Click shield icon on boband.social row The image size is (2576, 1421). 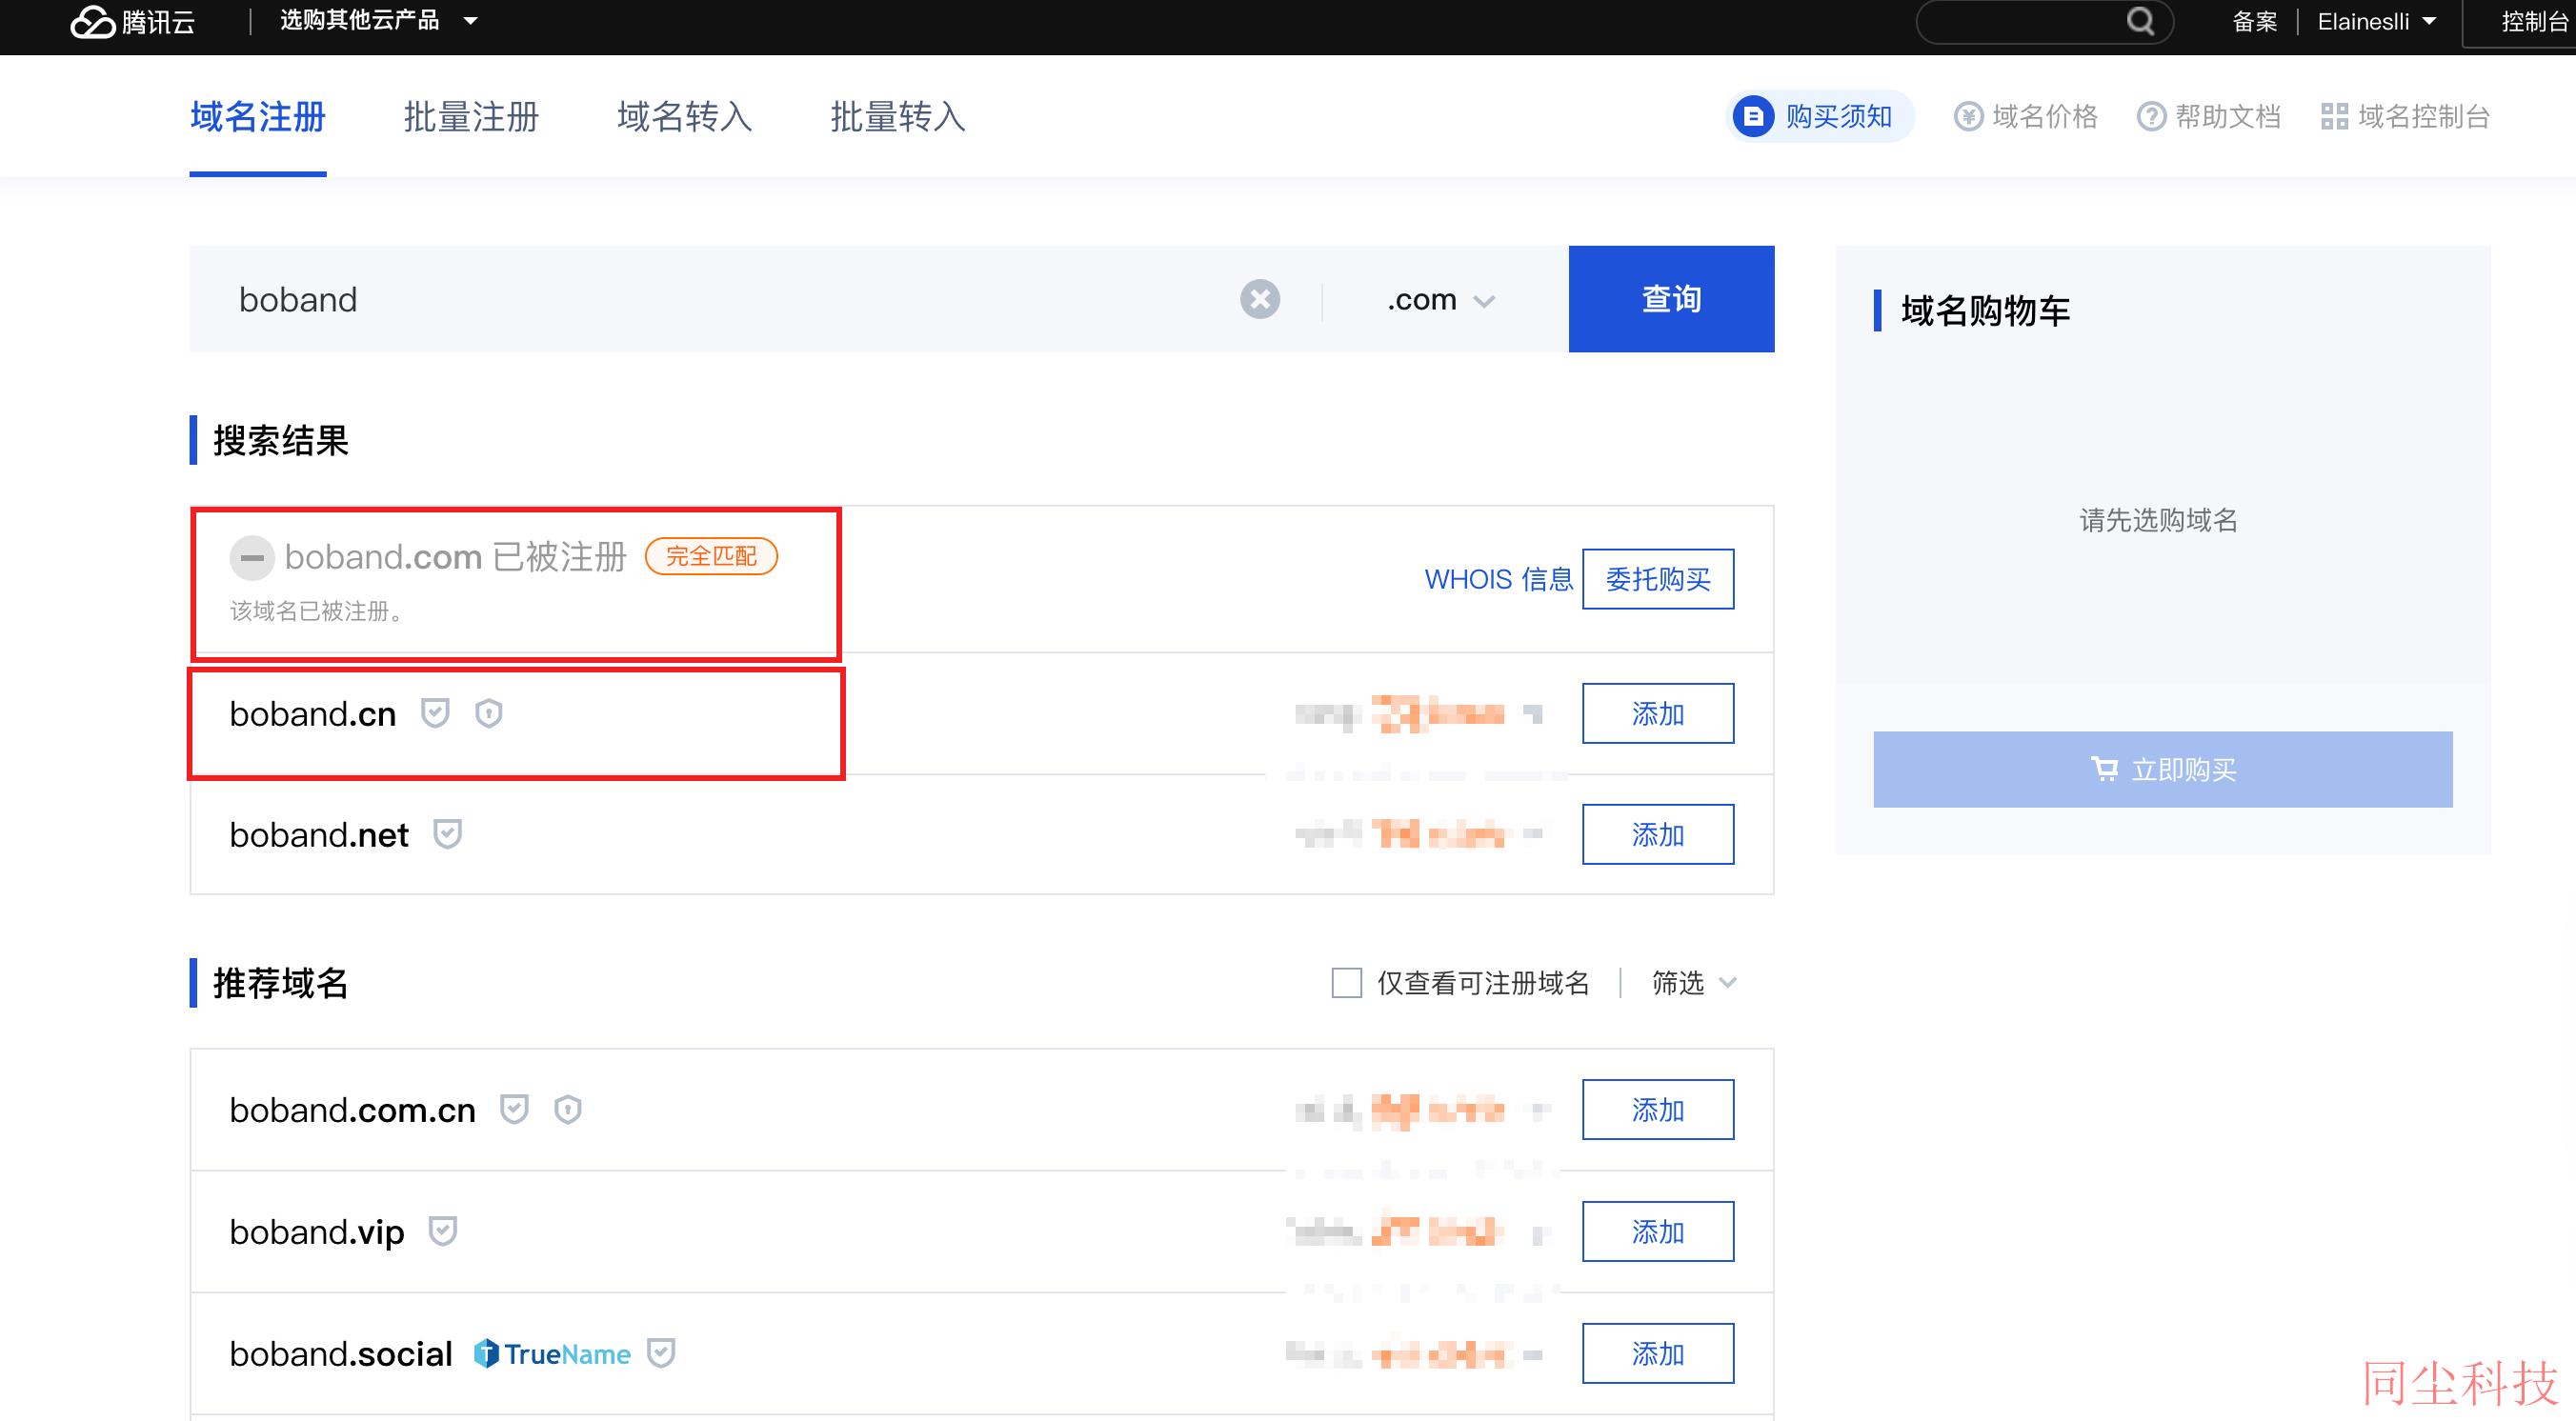(x=661, y=1353)
